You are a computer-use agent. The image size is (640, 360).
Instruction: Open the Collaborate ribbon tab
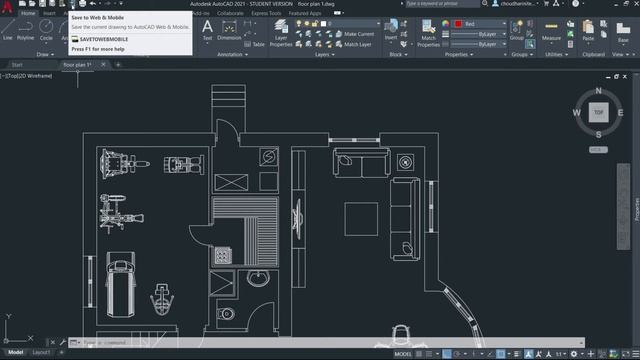[230, 13]
